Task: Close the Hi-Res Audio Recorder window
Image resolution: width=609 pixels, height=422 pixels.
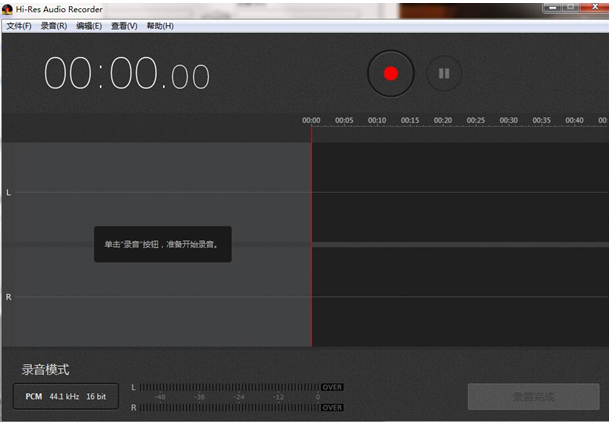Action: 595,7
